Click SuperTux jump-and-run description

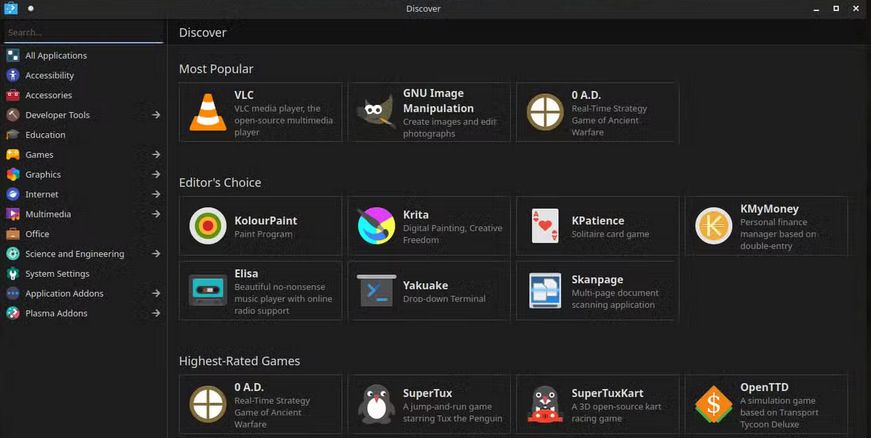click(452, 412)
